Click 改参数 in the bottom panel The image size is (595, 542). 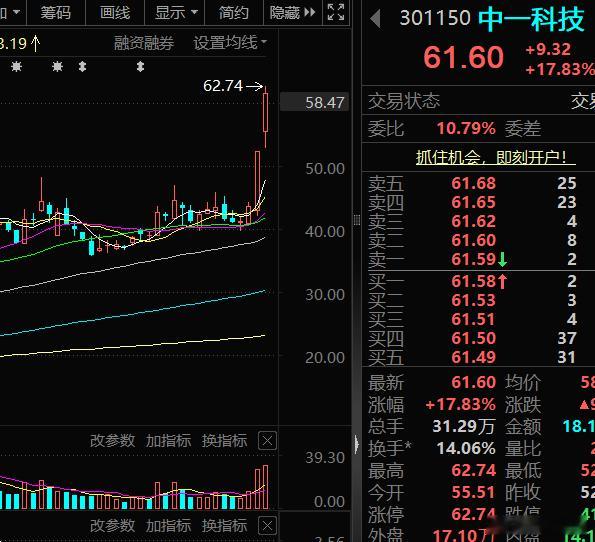(x=113, y=526)
